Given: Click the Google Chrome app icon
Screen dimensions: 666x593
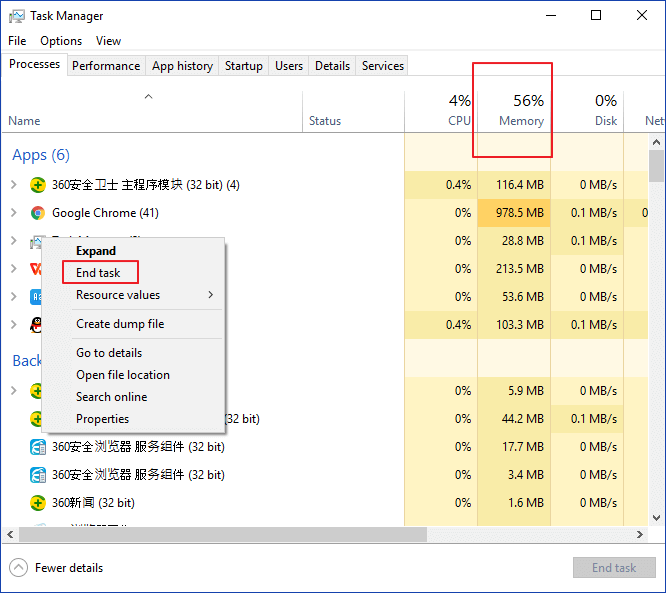Looking at the screenshot, I should click(x=38, y=213).
